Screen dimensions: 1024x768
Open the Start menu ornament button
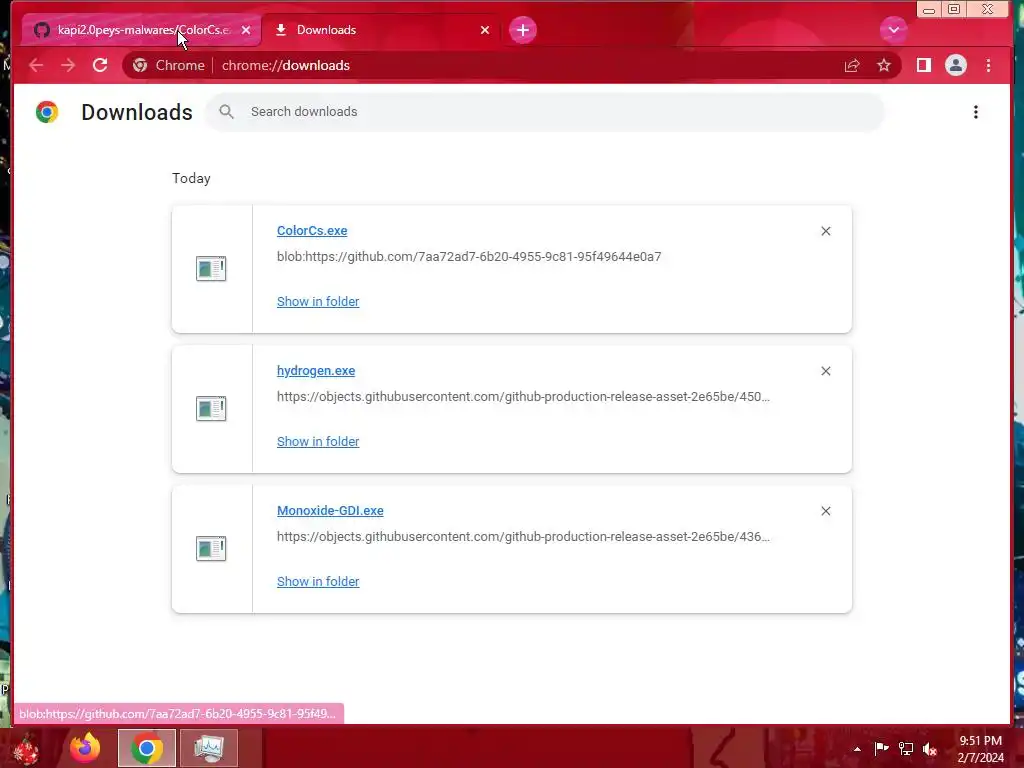pos(26,748)
